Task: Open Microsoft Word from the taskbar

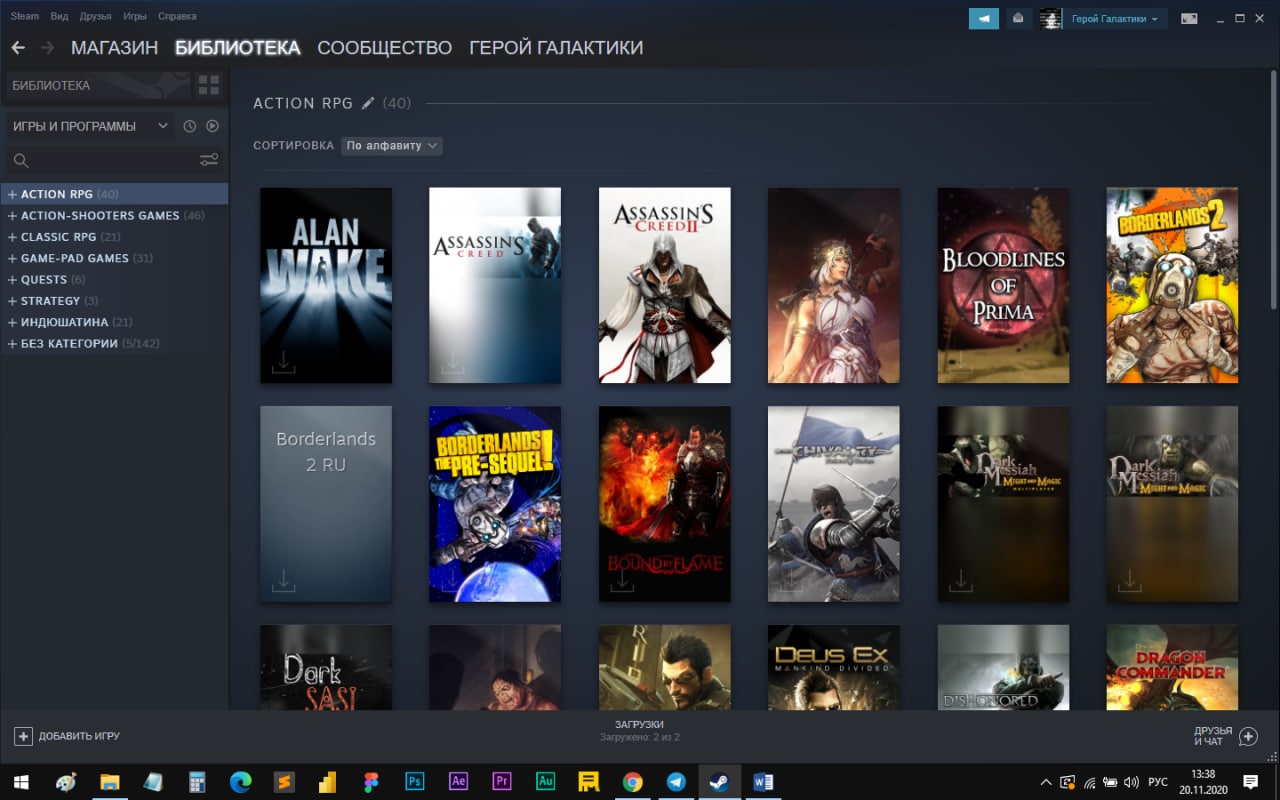Action: (x=763, y=782)
